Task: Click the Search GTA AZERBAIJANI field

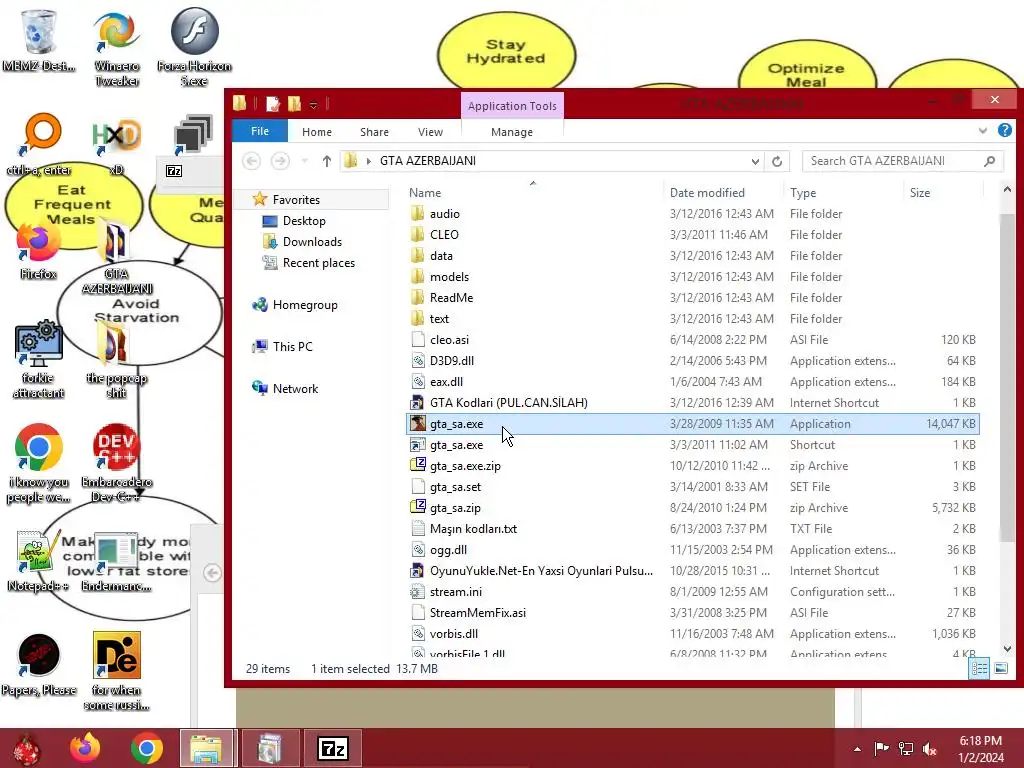Action: click(x=903, y=161)
